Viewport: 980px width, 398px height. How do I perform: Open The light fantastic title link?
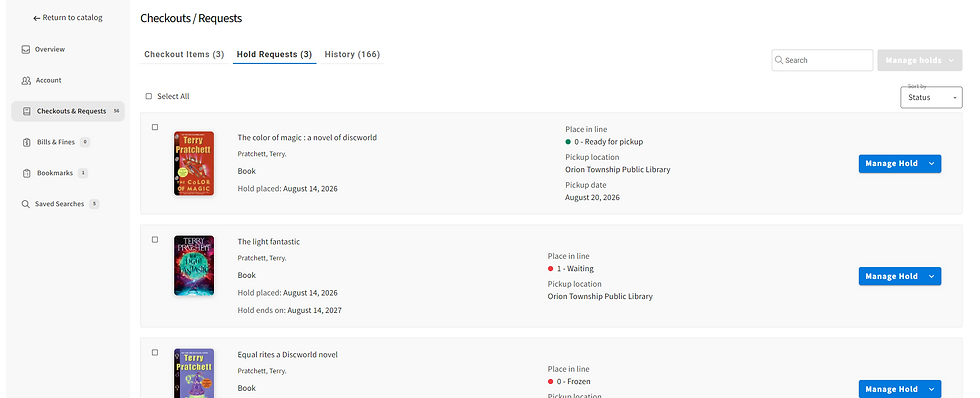click(x=269, y=242)
